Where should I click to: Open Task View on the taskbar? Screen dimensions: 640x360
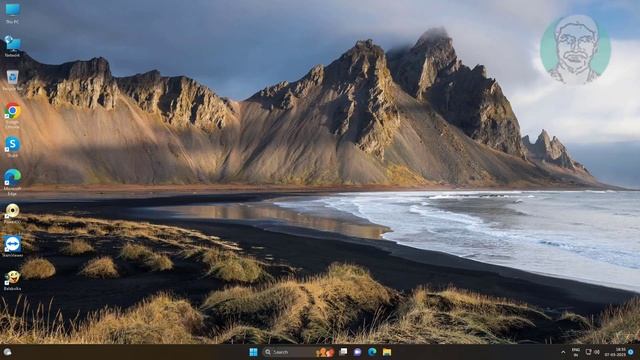(x=343, y=352)
